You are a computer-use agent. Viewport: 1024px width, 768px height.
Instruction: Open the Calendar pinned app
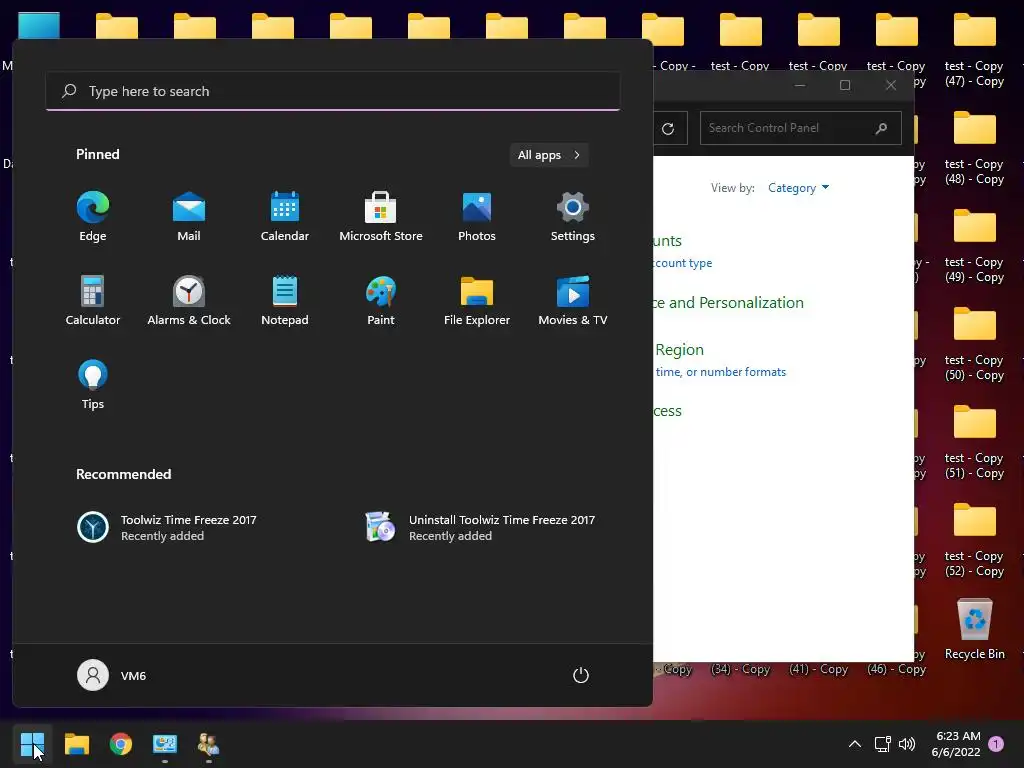coord(285,216)
